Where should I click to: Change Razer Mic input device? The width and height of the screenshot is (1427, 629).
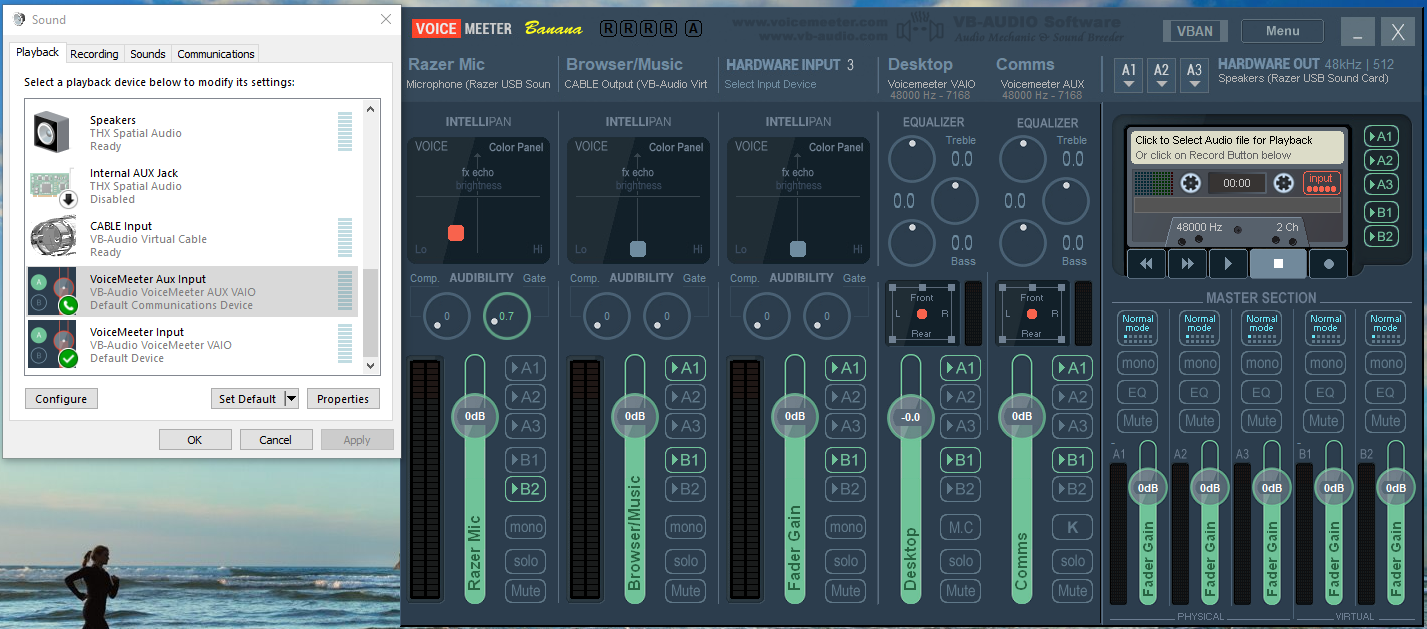(x=478, y=84)
